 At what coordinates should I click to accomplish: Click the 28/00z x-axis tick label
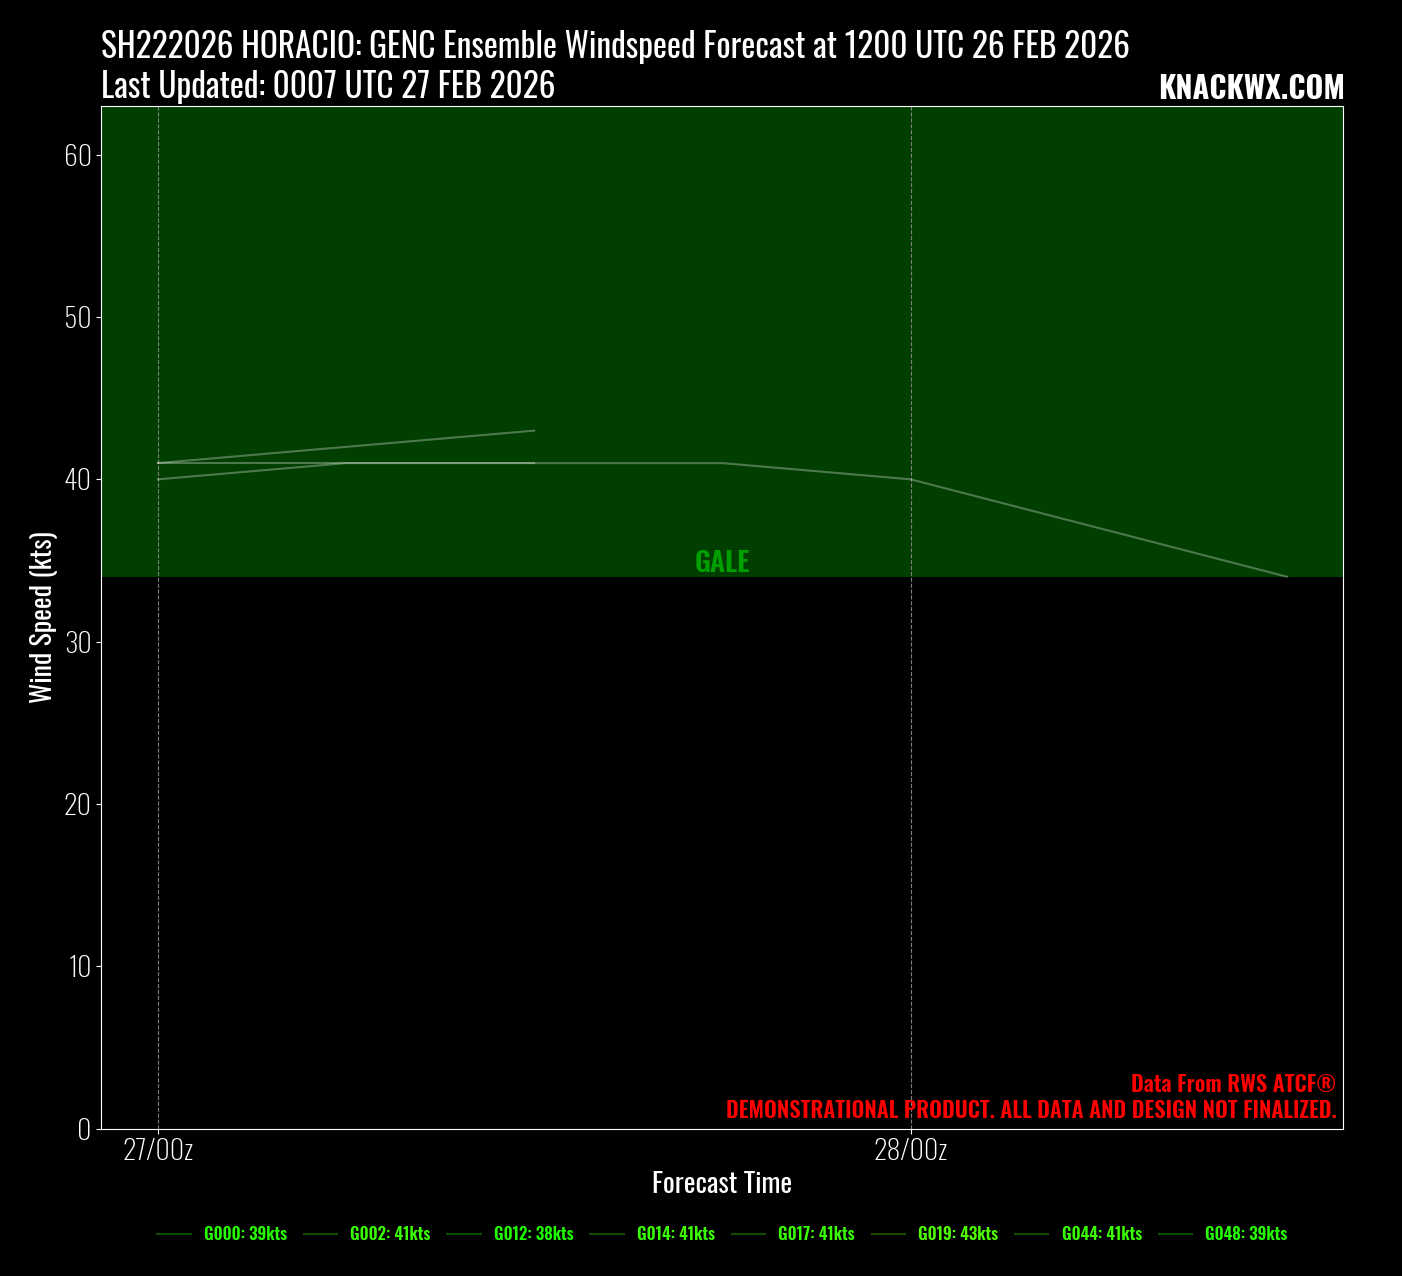coord(910,1151)
